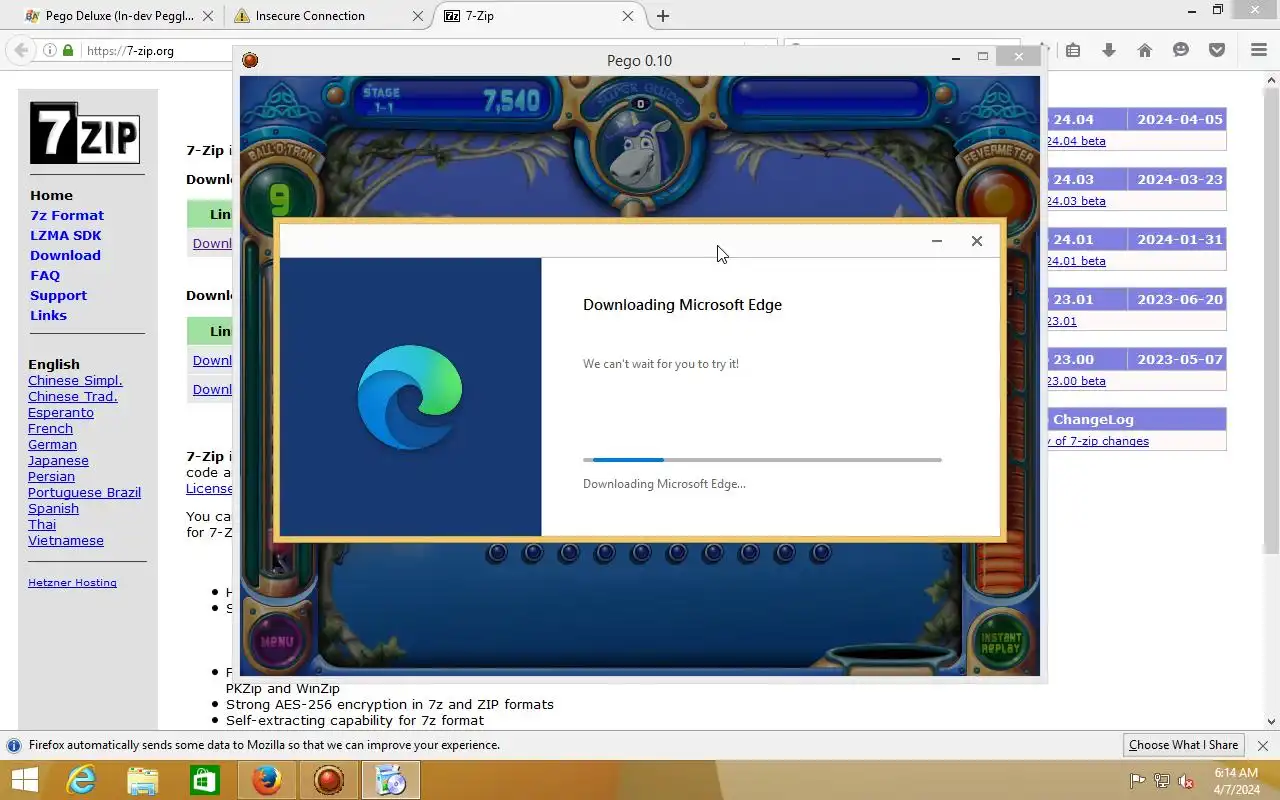Open the site info icon in address bar
The width and height of the screenshot is (1280, 800).
pyautogui.click(x=49, y=50)
